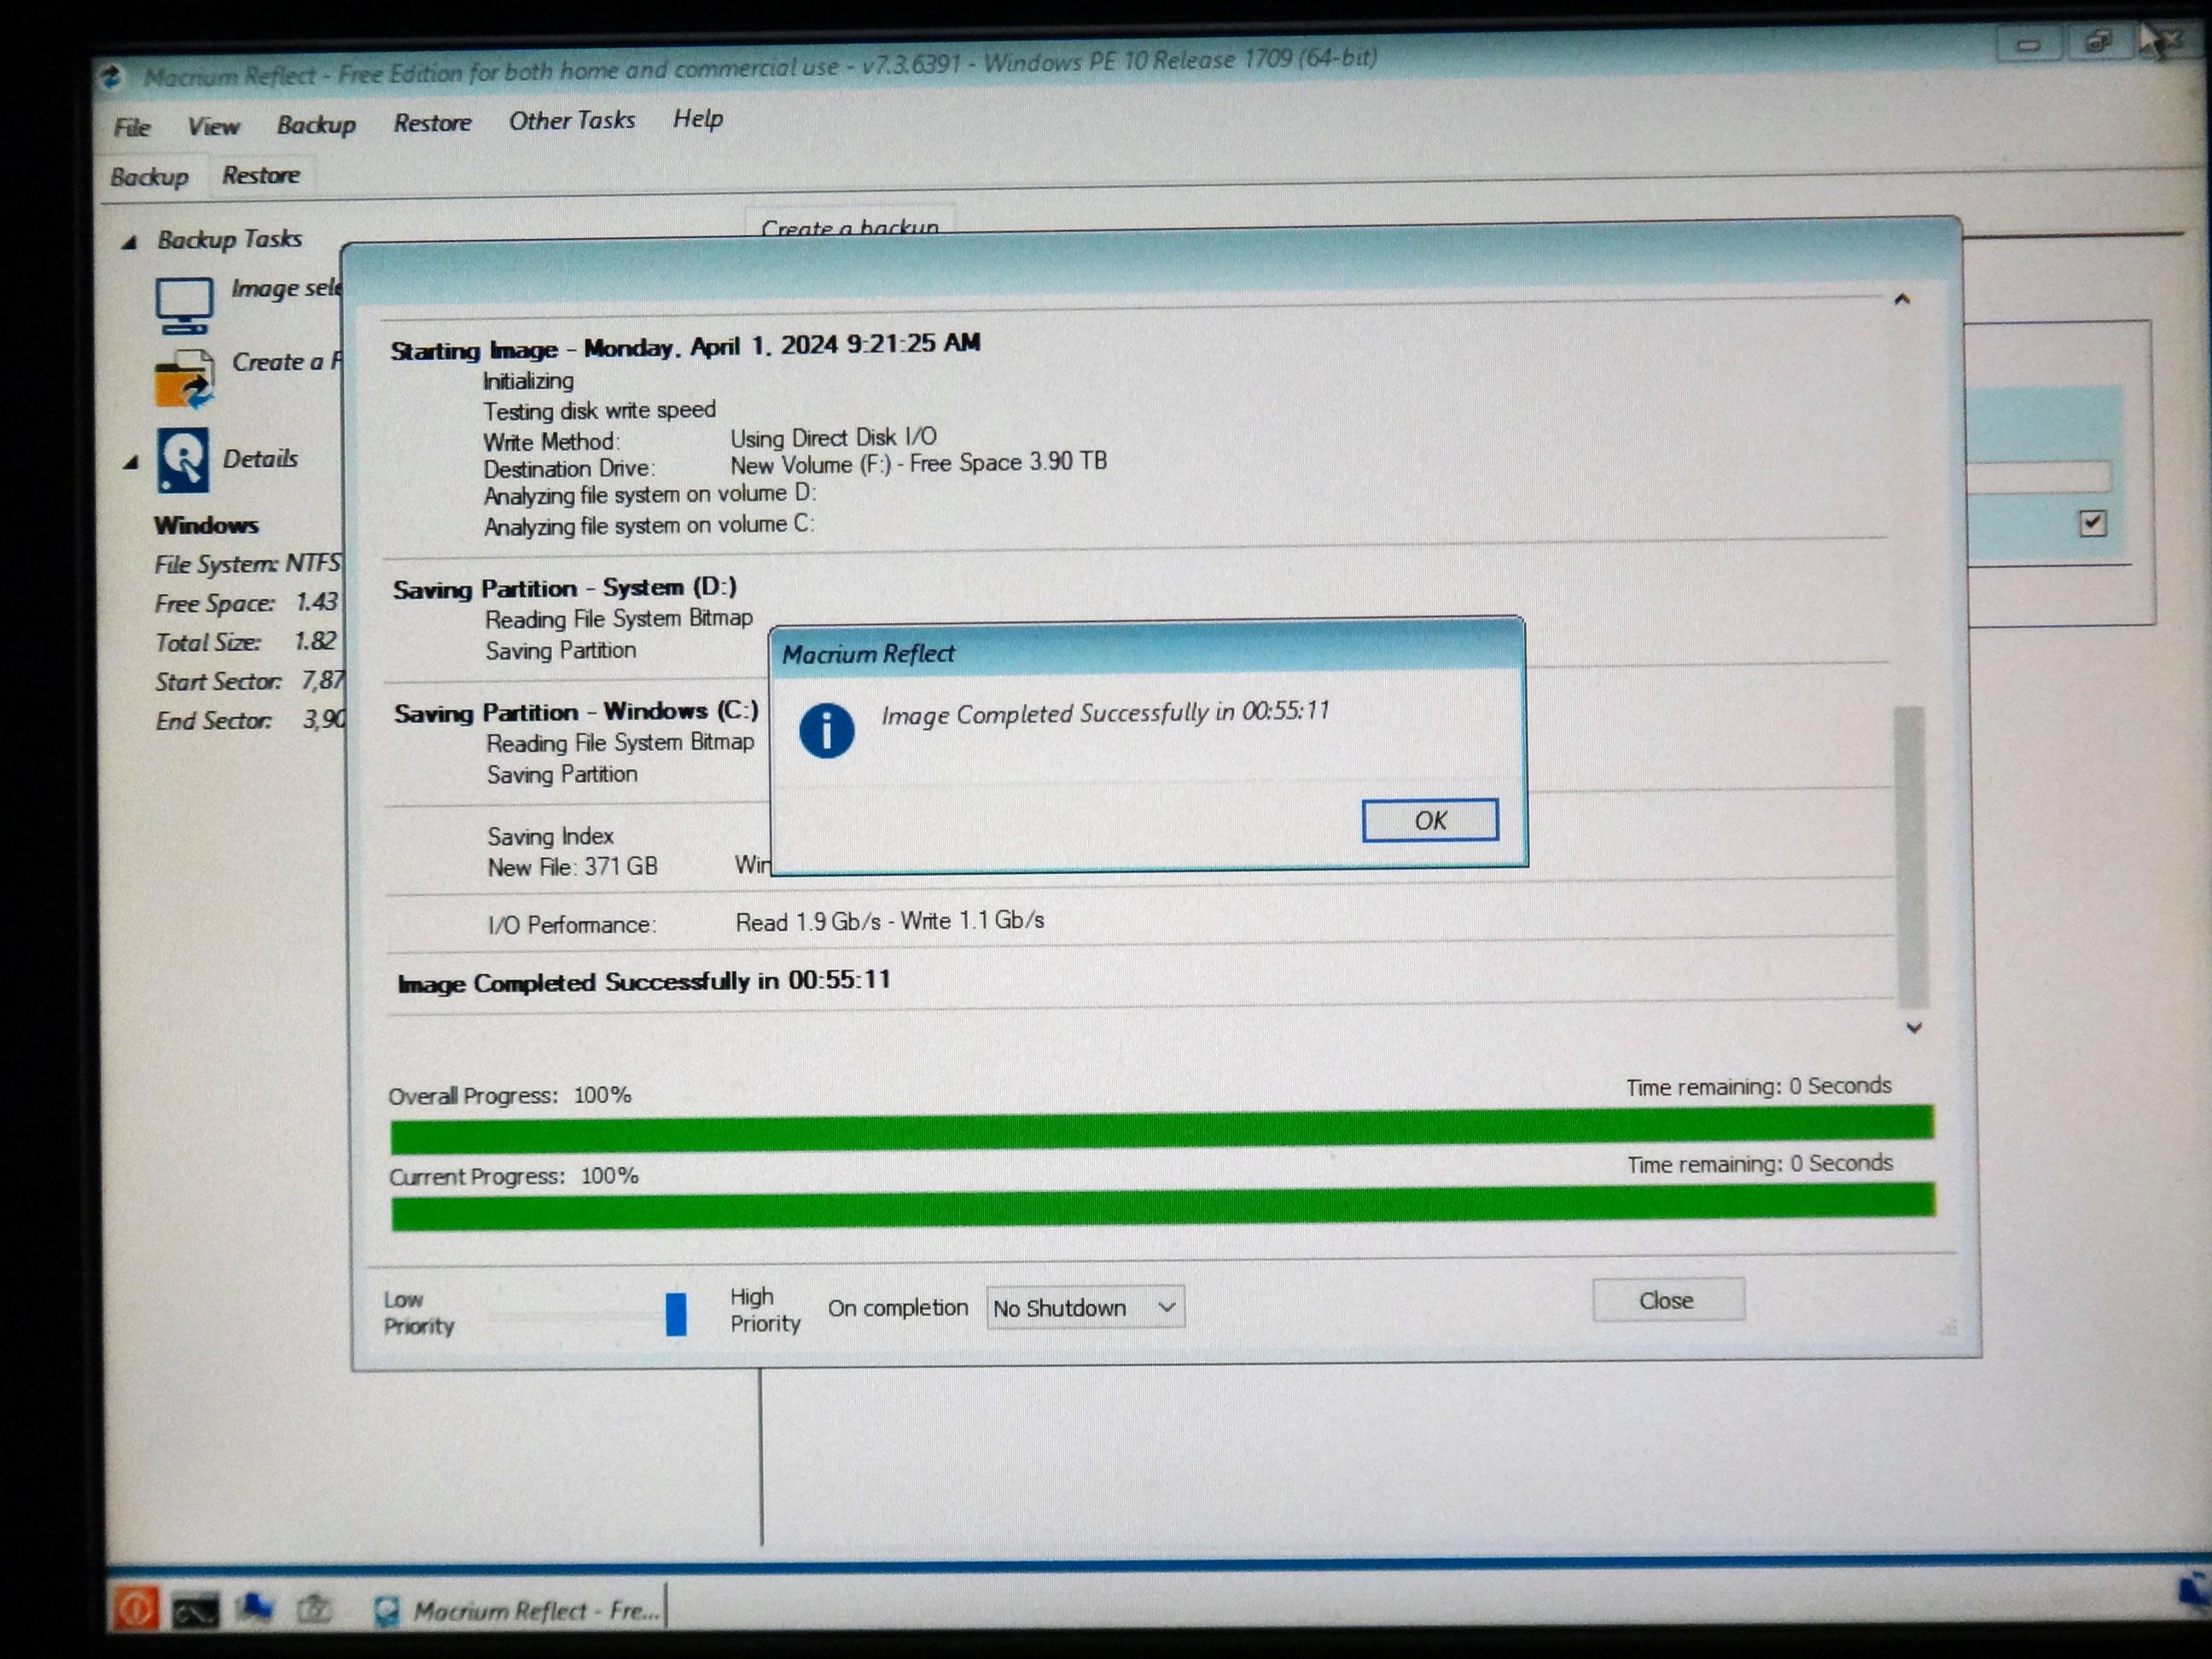The image size is (2212, 1659).
Task: Click the Create a File backup folder icon
Action: pyautogui.click(x=184, y=380)
